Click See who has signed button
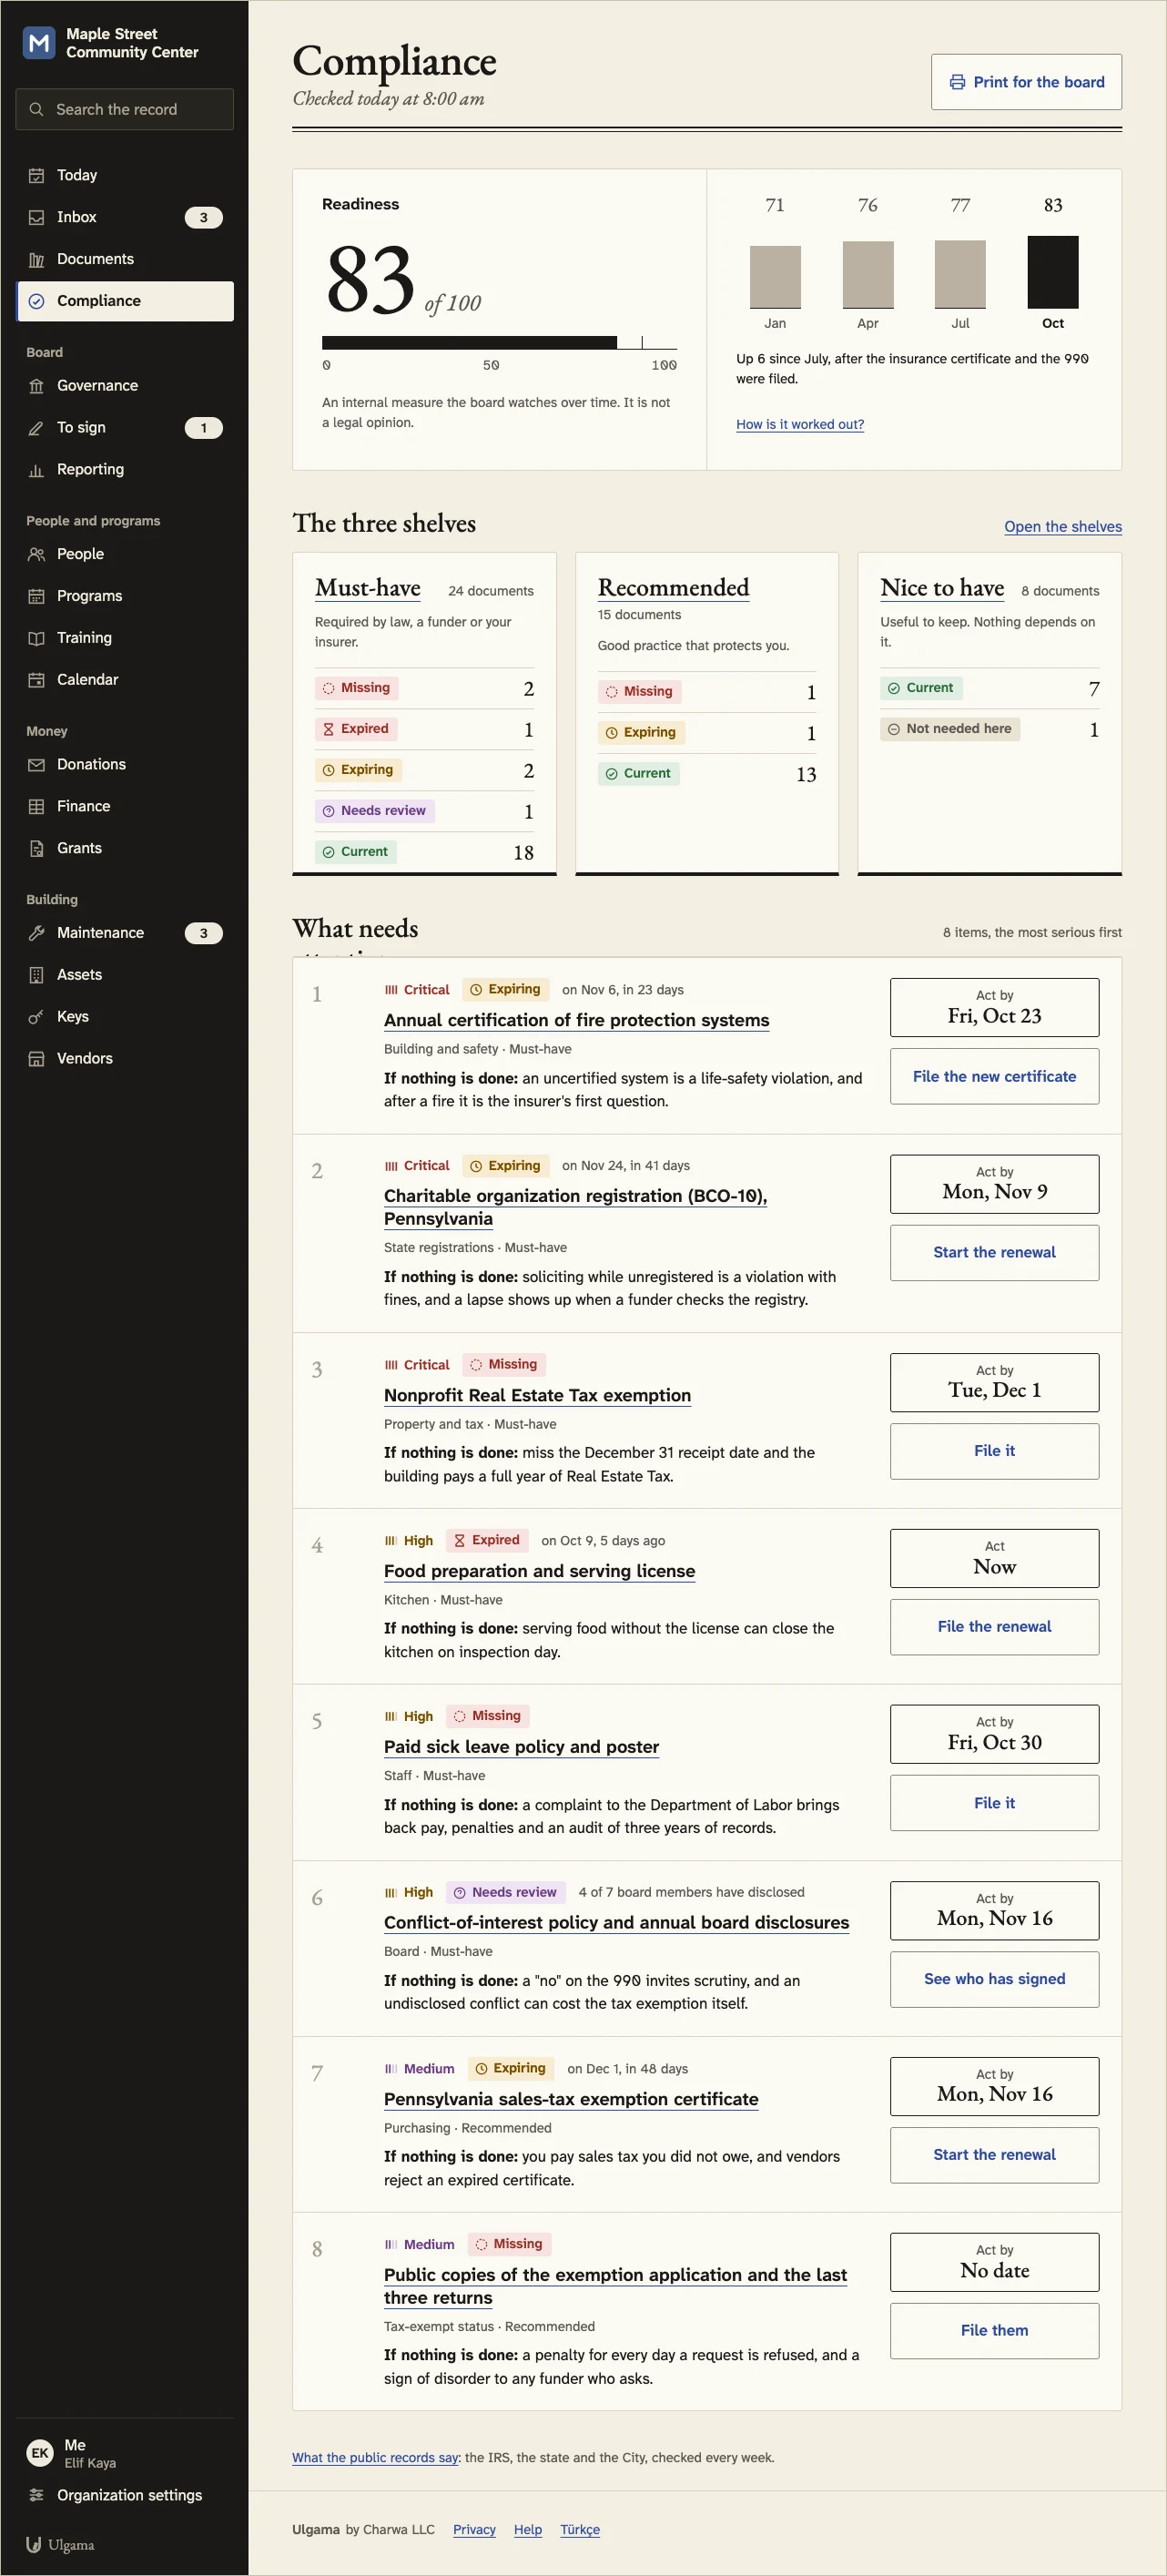This screenshot has width=1167, height=2576. click(994, 1979)
